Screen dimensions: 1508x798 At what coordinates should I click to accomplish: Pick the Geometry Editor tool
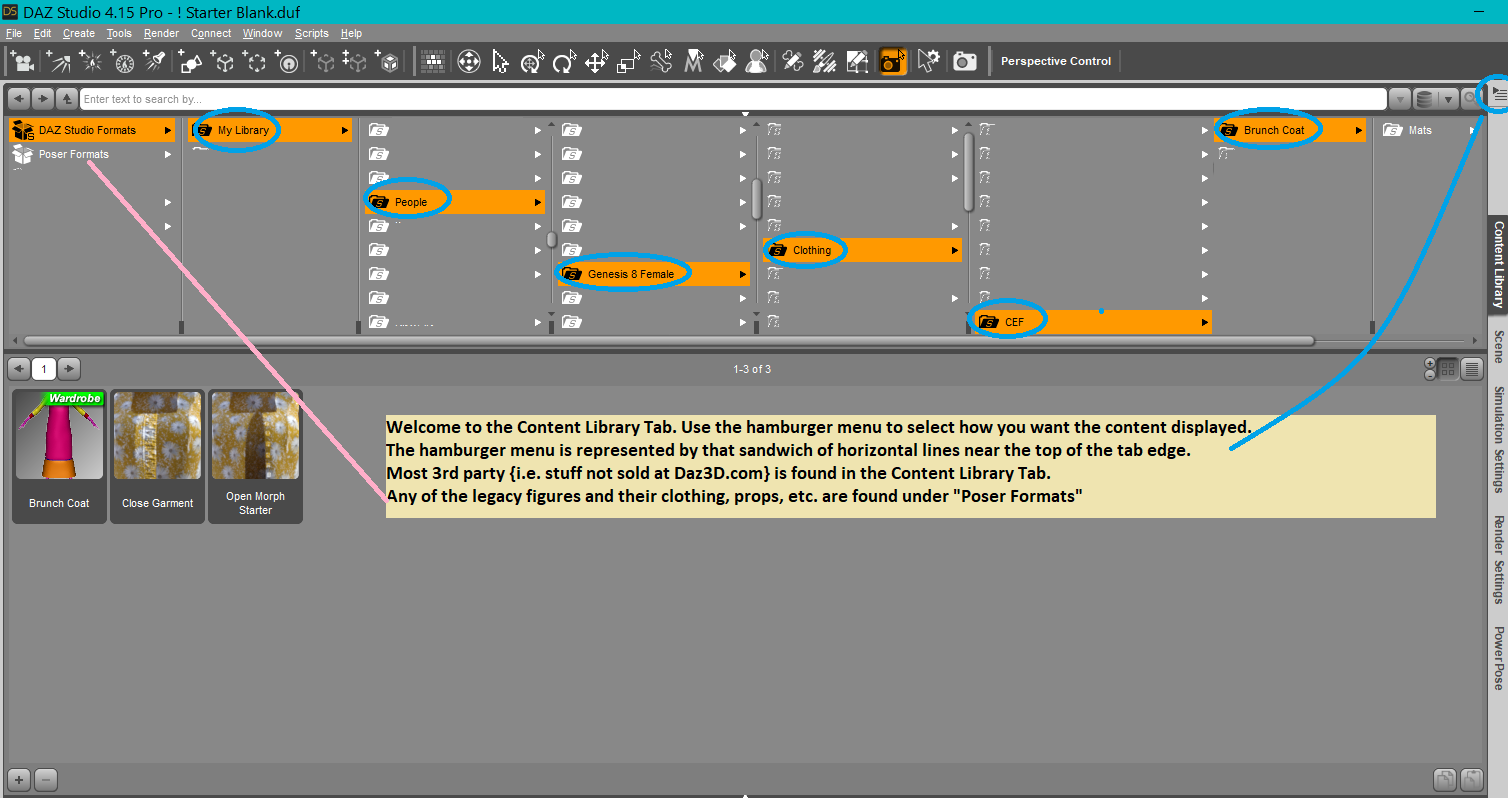pos(857,61)
